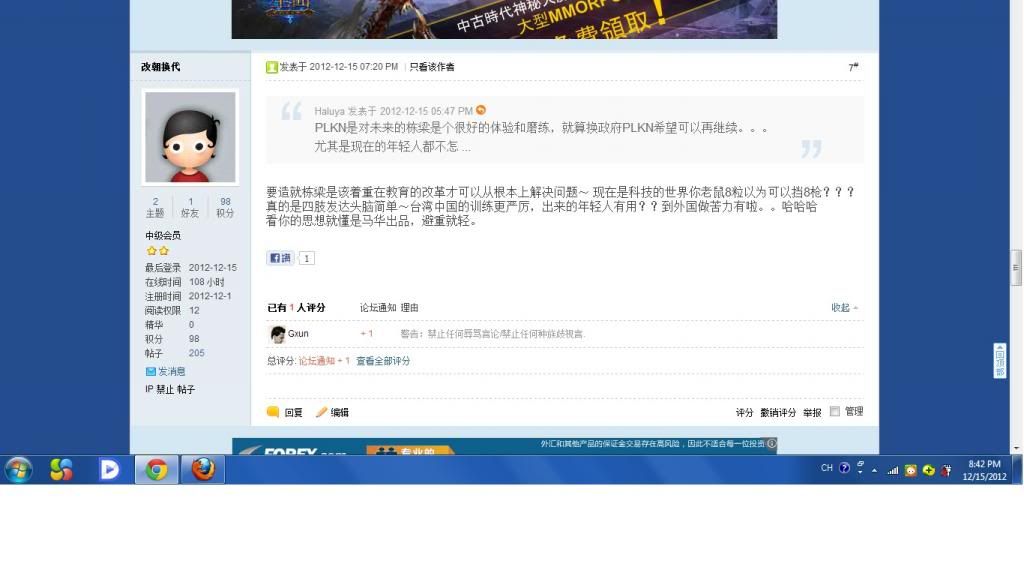Click the back-to-top side button
This screenshot has height=575, width=1024.
pos(1000,361)
